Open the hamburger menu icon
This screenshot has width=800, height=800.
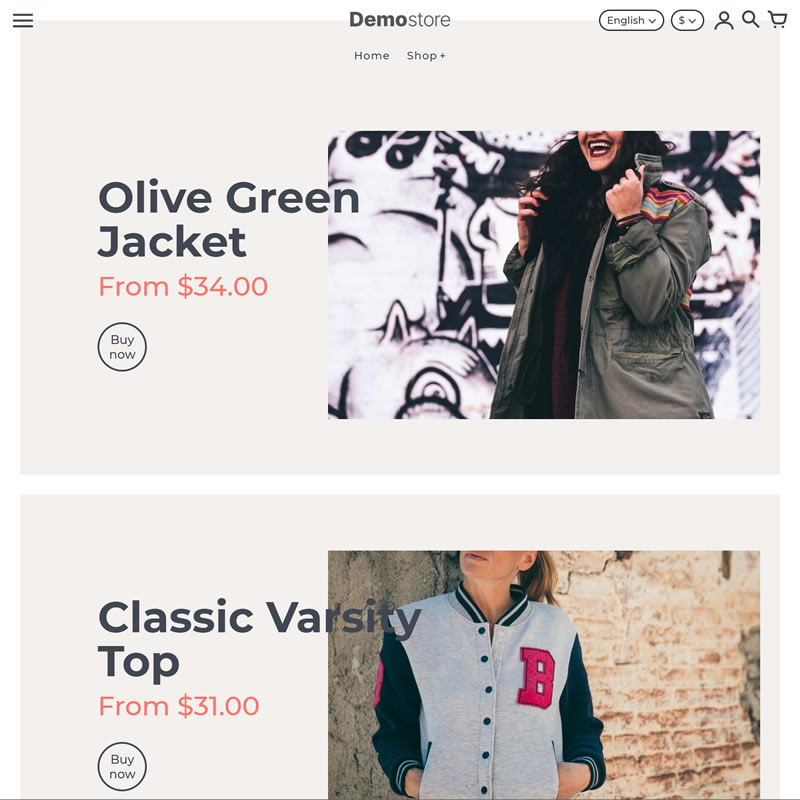tap(23, 20)
